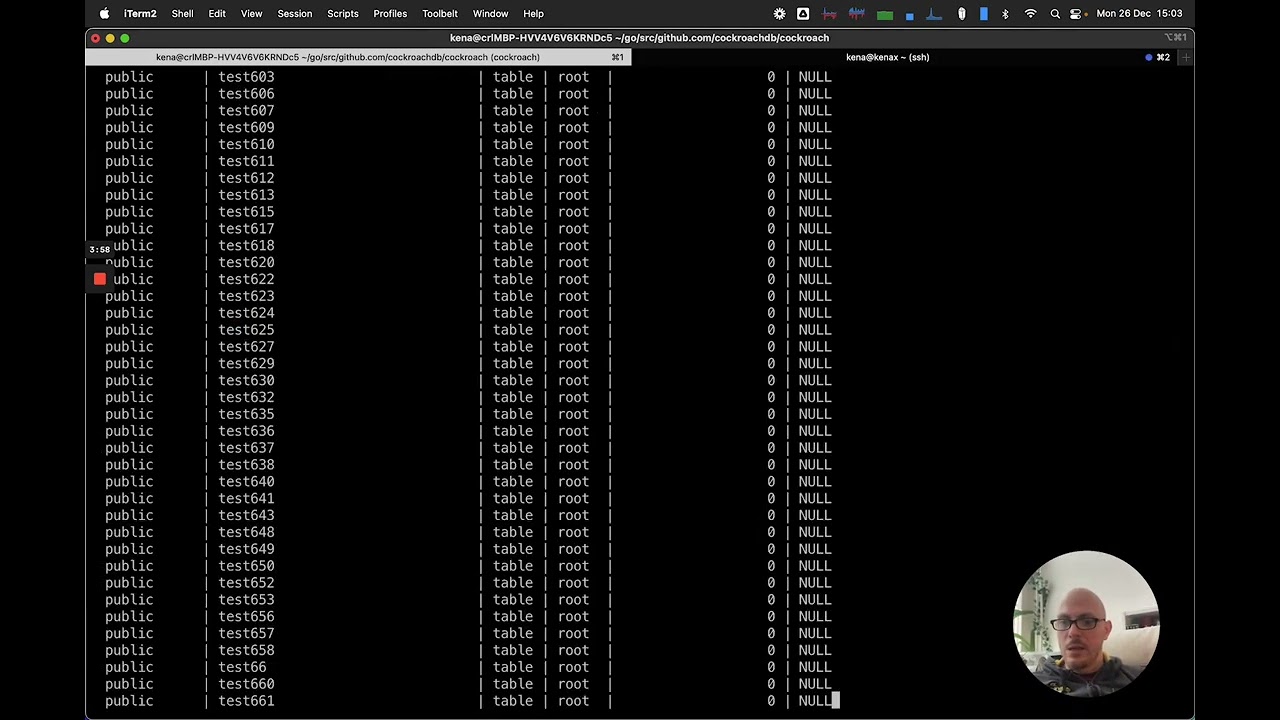Open the Scripts menu
1280x720 pixels.
(343, 14)
